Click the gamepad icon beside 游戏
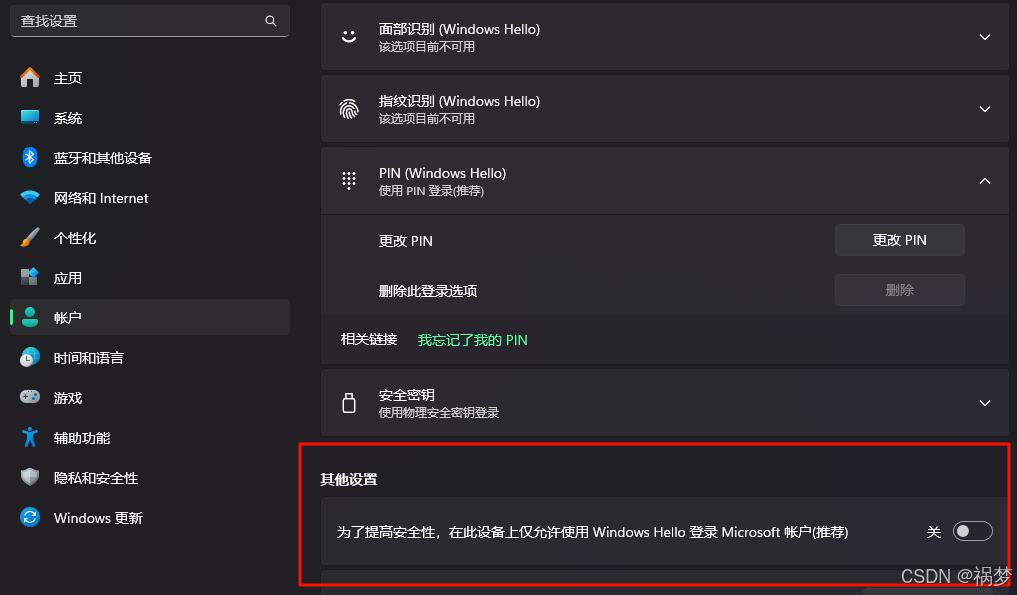Screen dimensions: 1017x595 [30, 397]
